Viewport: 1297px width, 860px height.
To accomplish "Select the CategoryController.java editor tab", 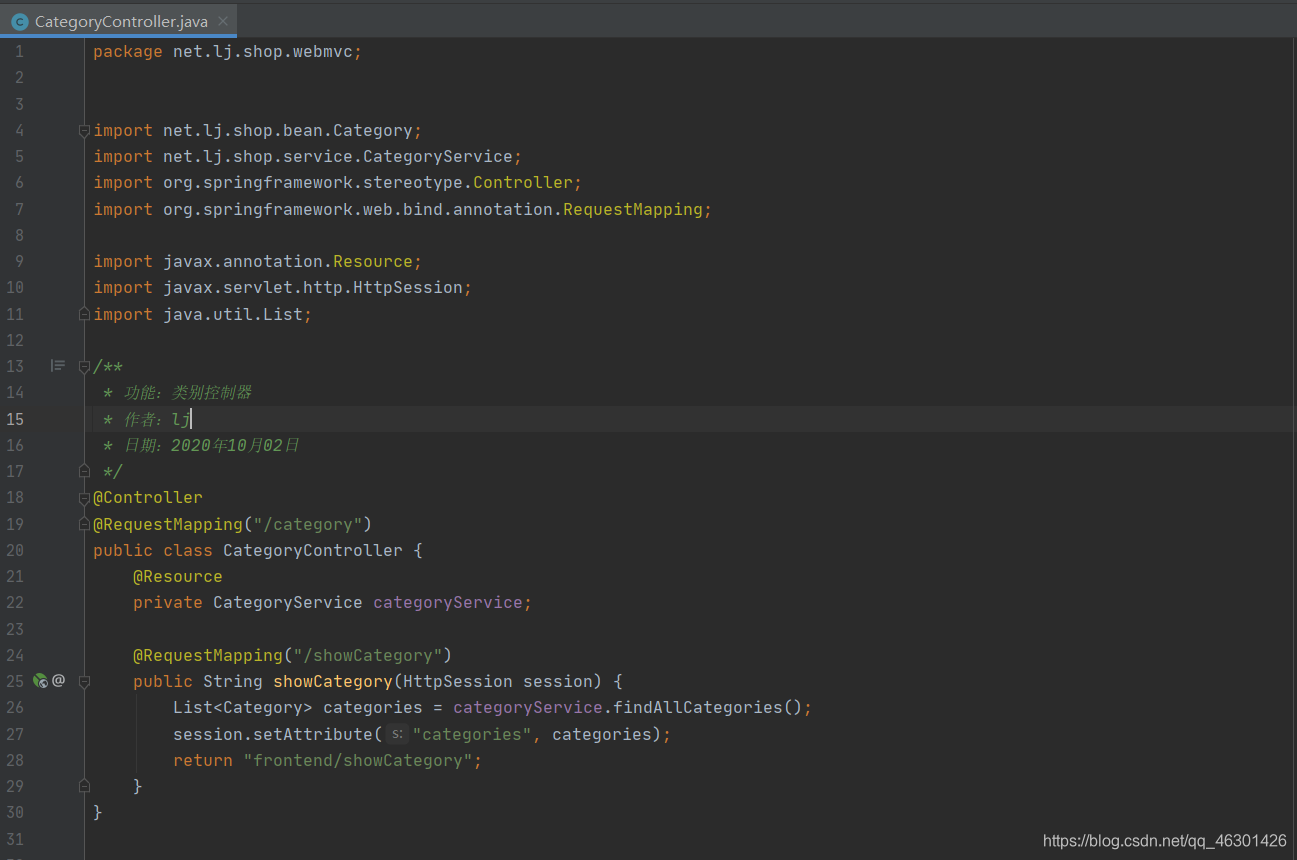I will (120, 21).
